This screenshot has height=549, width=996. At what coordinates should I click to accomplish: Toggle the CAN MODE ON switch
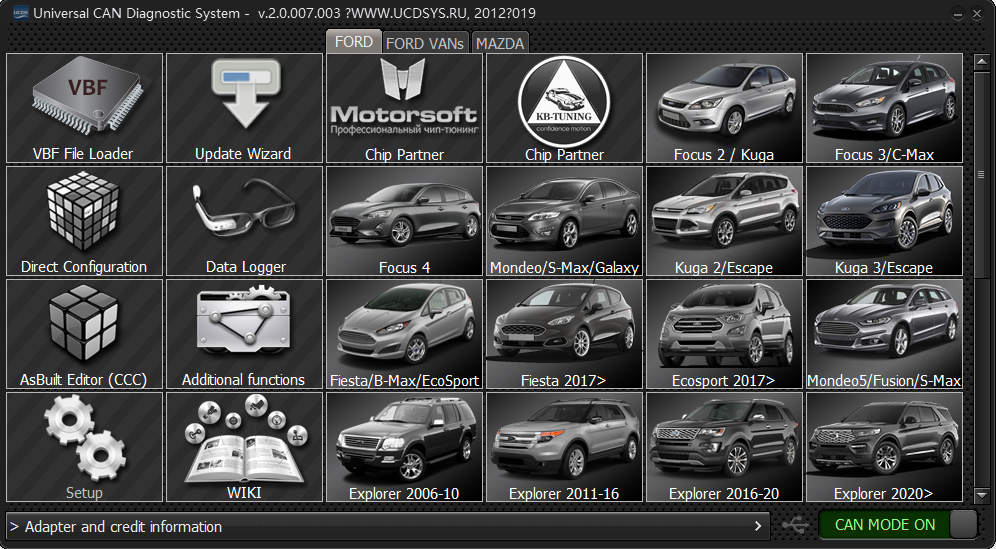tap(898, 525)
